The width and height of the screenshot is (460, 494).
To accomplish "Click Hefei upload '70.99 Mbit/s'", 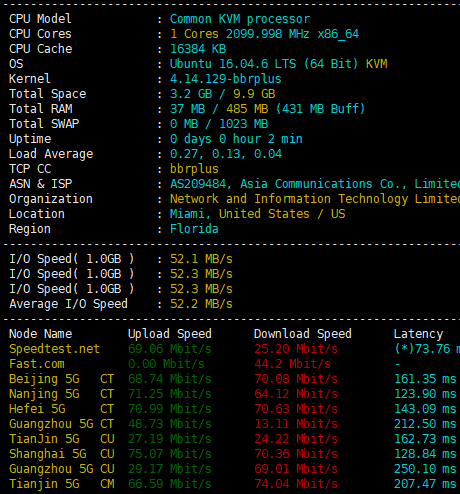I will click(x=170, y=409).
